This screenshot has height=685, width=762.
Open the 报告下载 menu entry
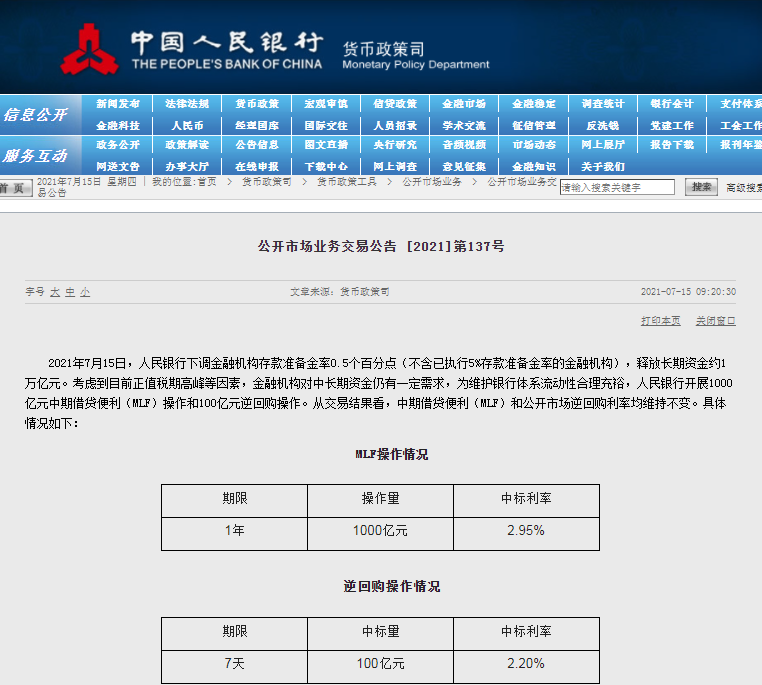point(672,145)
